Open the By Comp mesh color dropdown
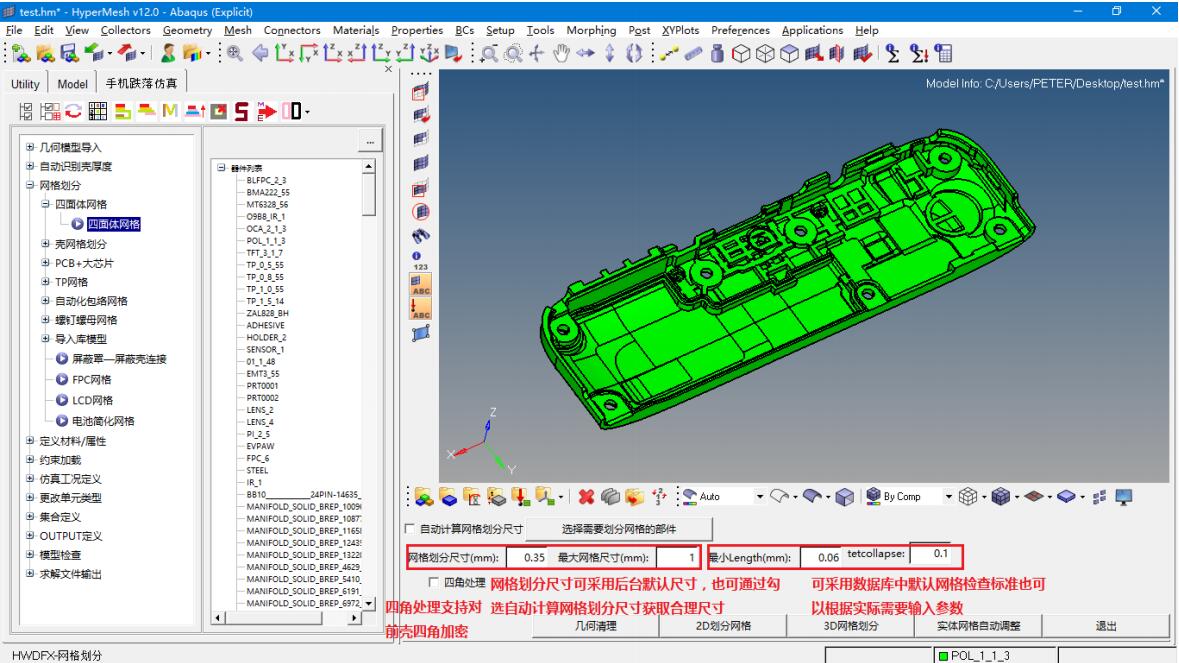Screen dimensions: 1179x663 948,496
